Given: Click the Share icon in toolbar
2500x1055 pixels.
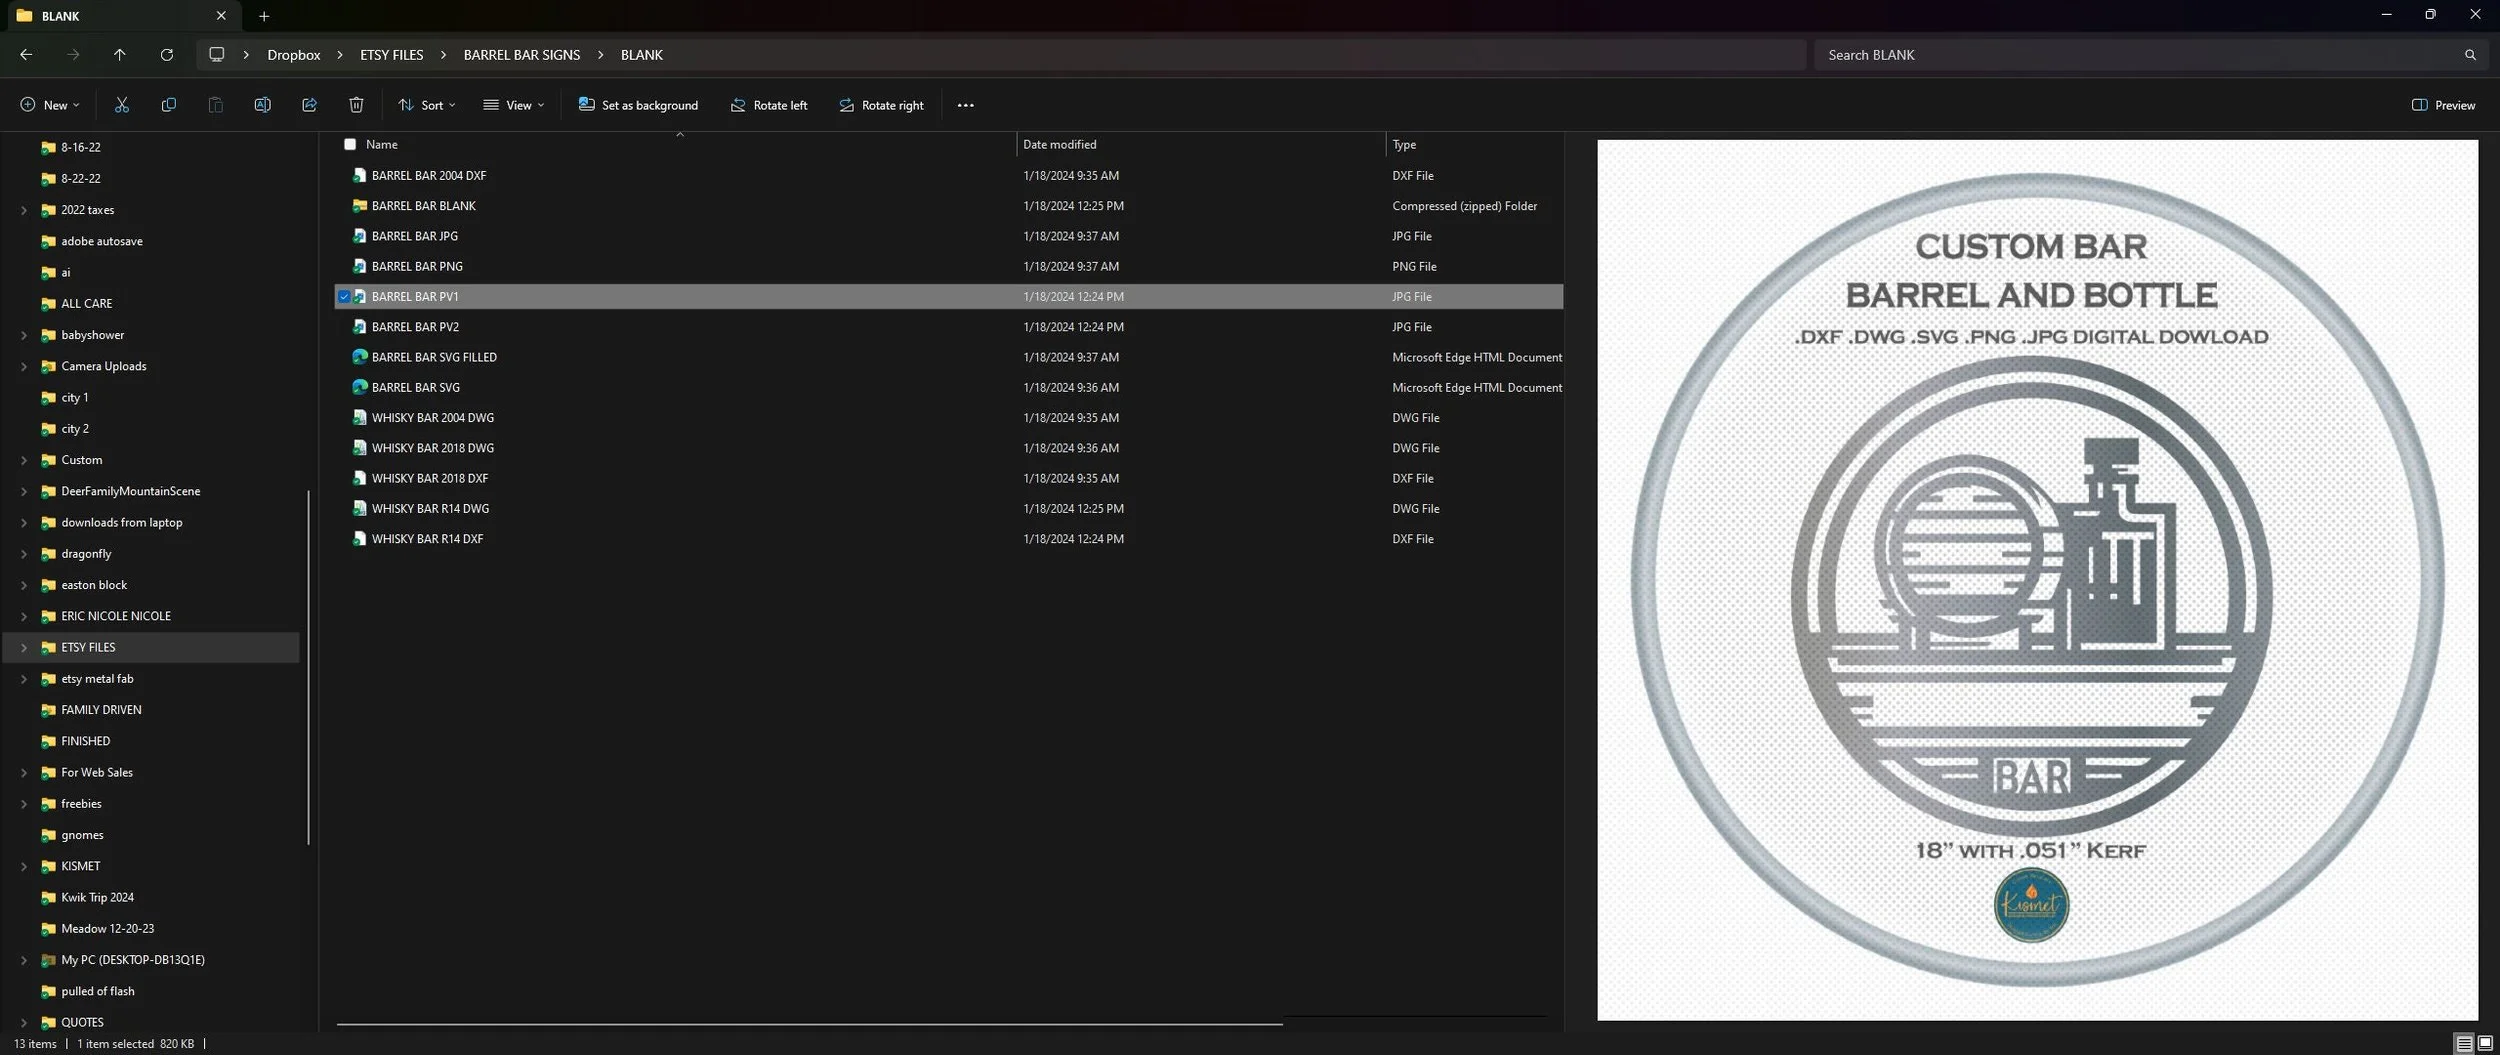Looking at the screenshot, I should click(x=309, y=105).
